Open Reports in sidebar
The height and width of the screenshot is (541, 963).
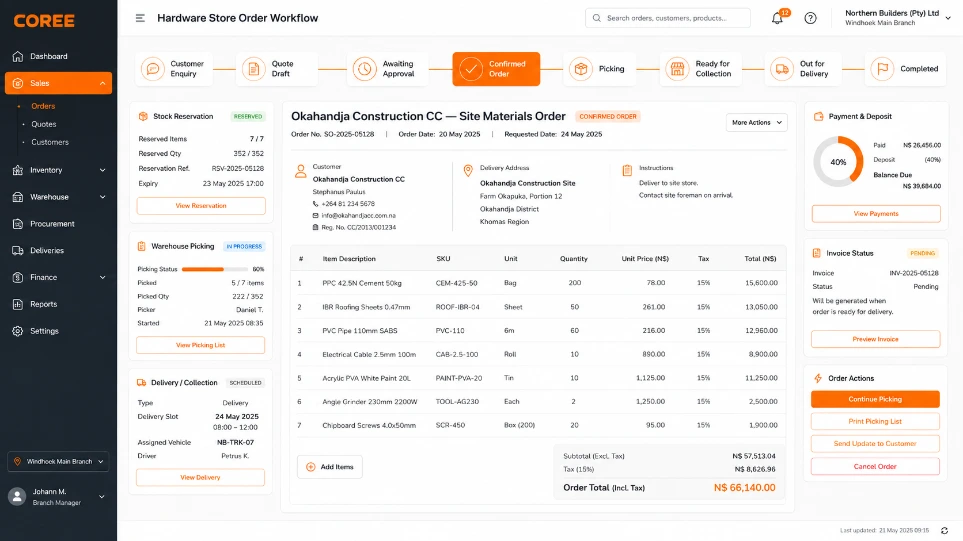click(x=58, y=305)
